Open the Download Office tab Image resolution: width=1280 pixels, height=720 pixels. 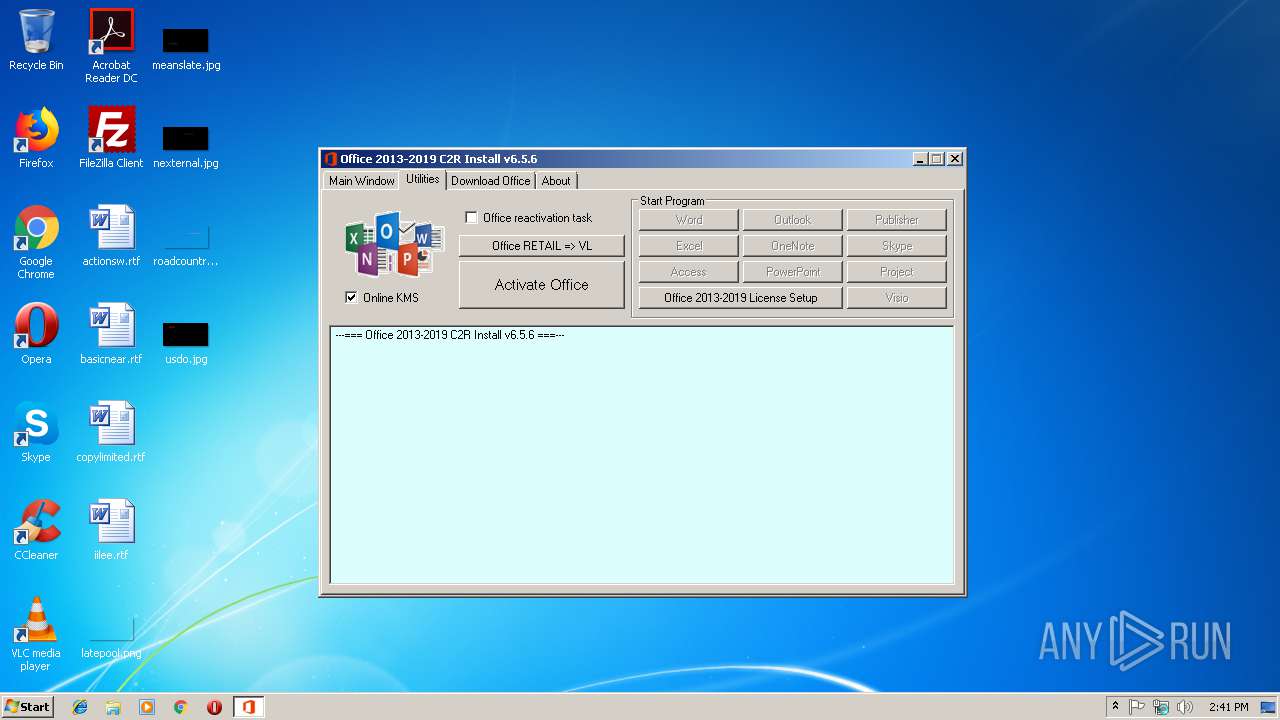(490, 181)
